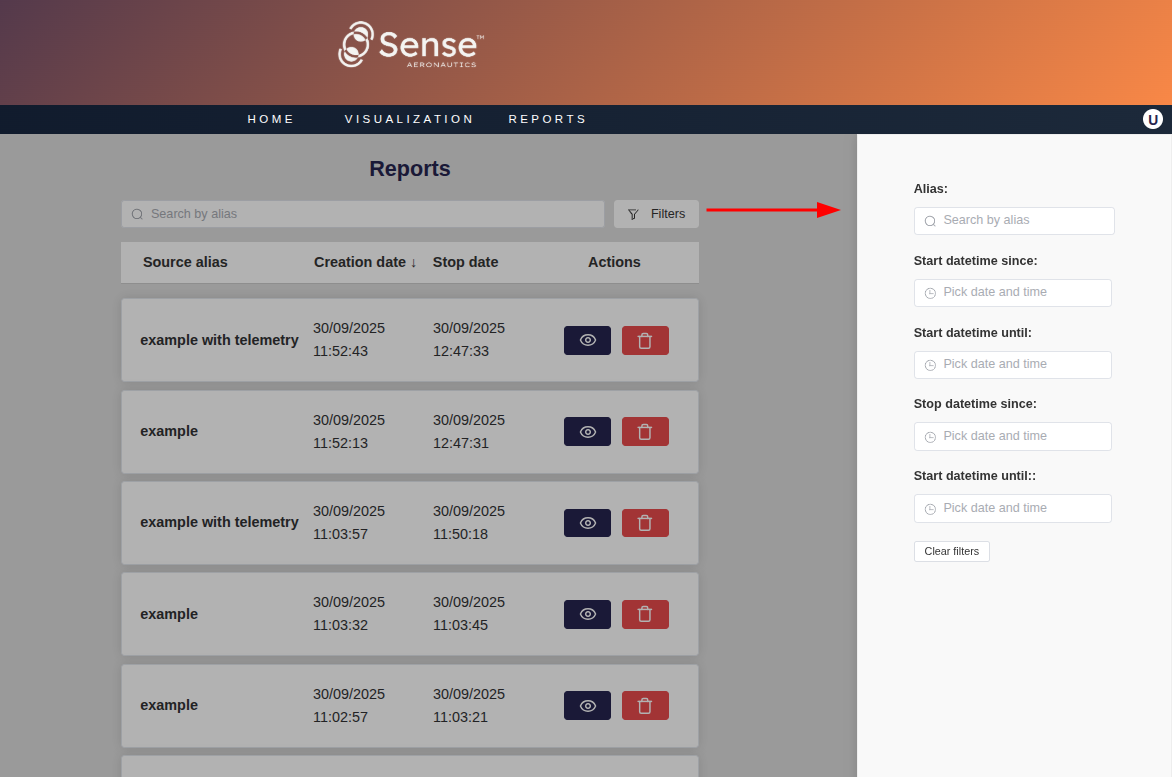The width and height of the screenshot is (1172, 777).
Task: Delete the example report created at 11:03:32
Action: point(645,614)
